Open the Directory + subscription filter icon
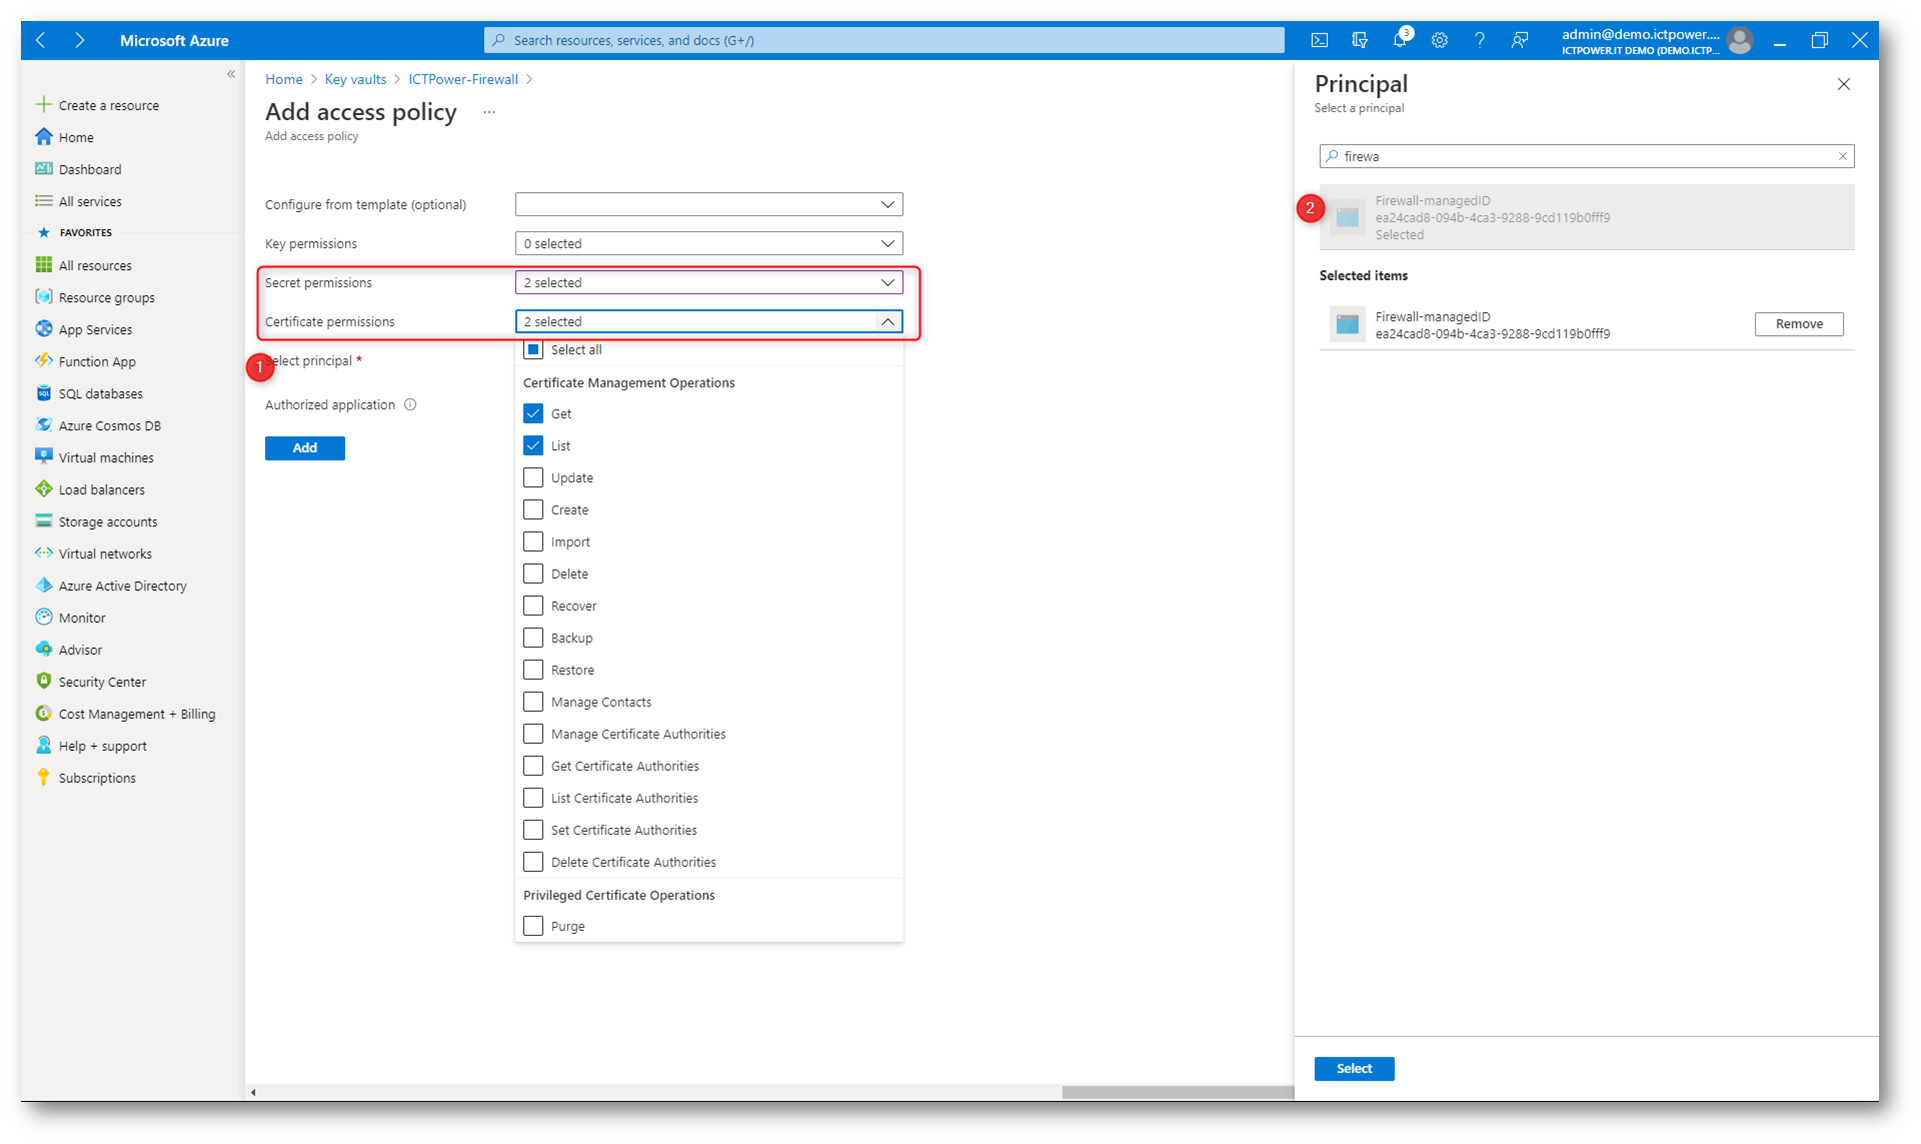Viewport: 1921px width, 1144px height. pyautogui.click(x=1359, y=40)
